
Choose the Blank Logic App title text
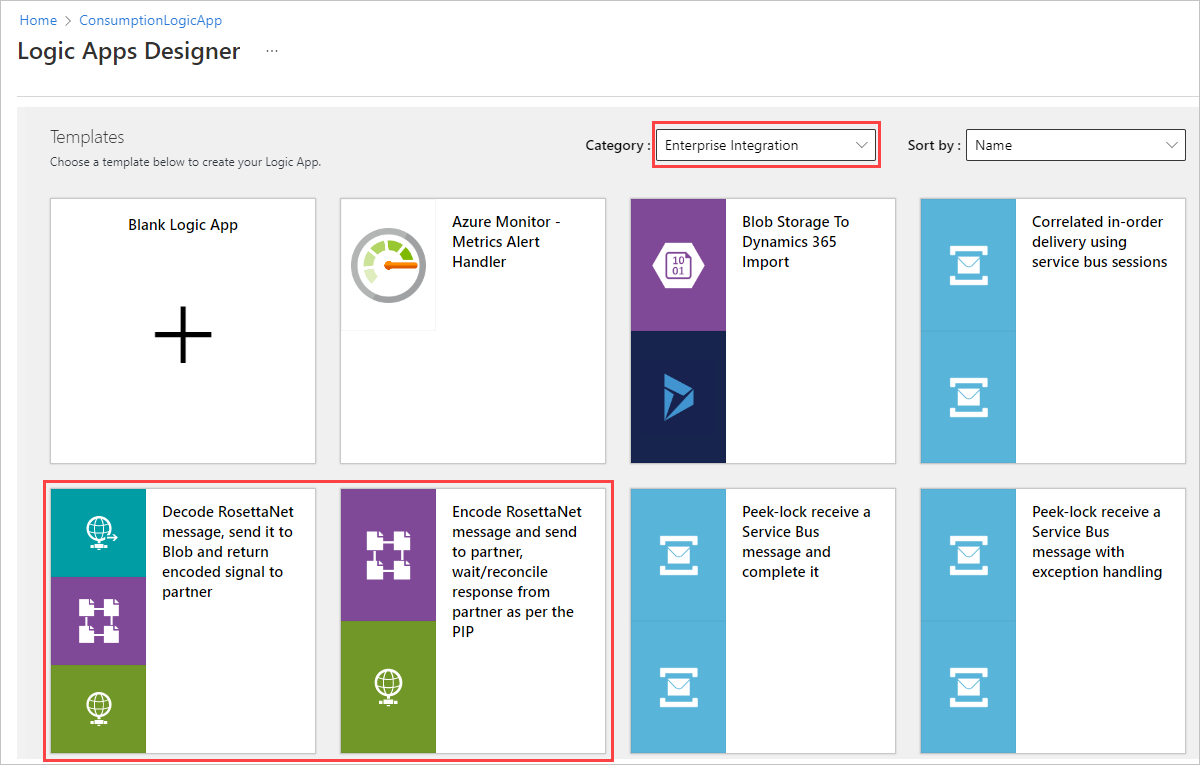point(183,225)
